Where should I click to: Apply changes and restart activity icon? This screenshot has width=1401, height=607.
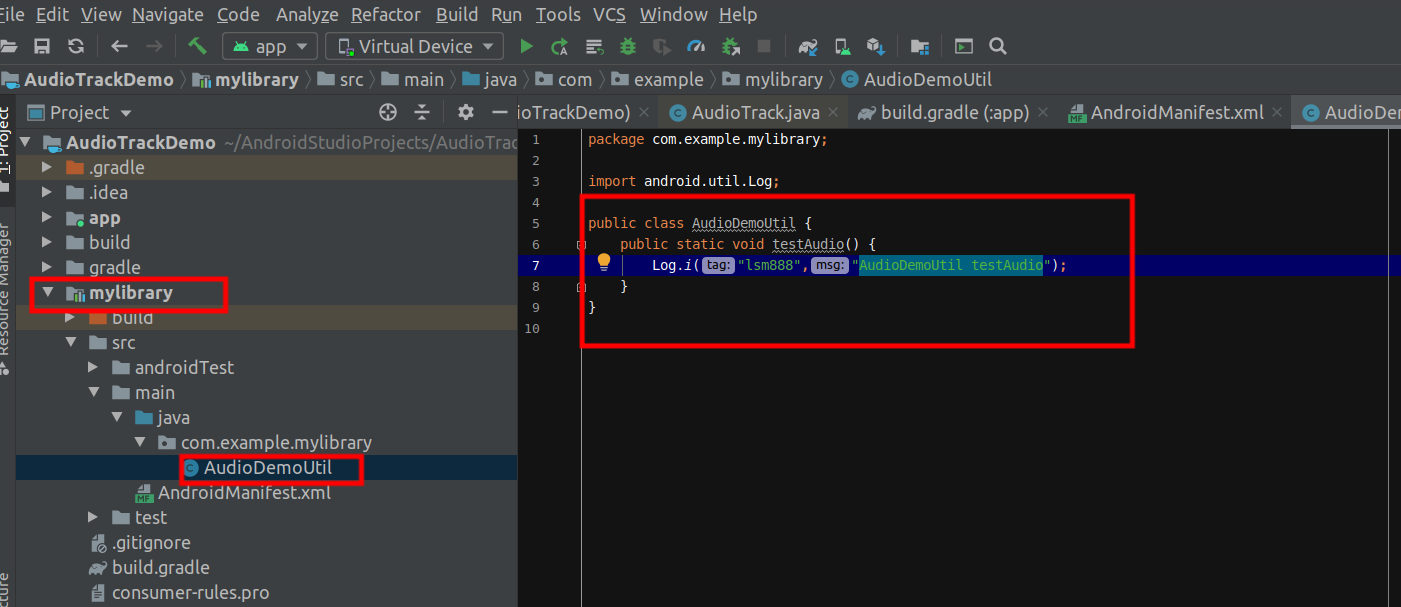pos(560,46)
